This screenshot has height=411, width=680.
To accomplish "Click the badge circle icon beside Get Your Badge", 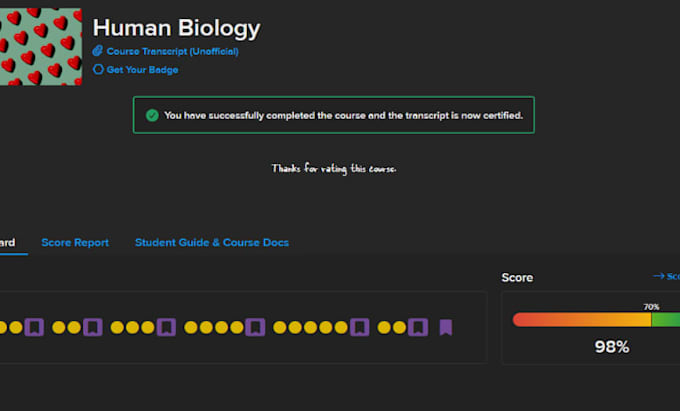I will [x=98, y=69].
